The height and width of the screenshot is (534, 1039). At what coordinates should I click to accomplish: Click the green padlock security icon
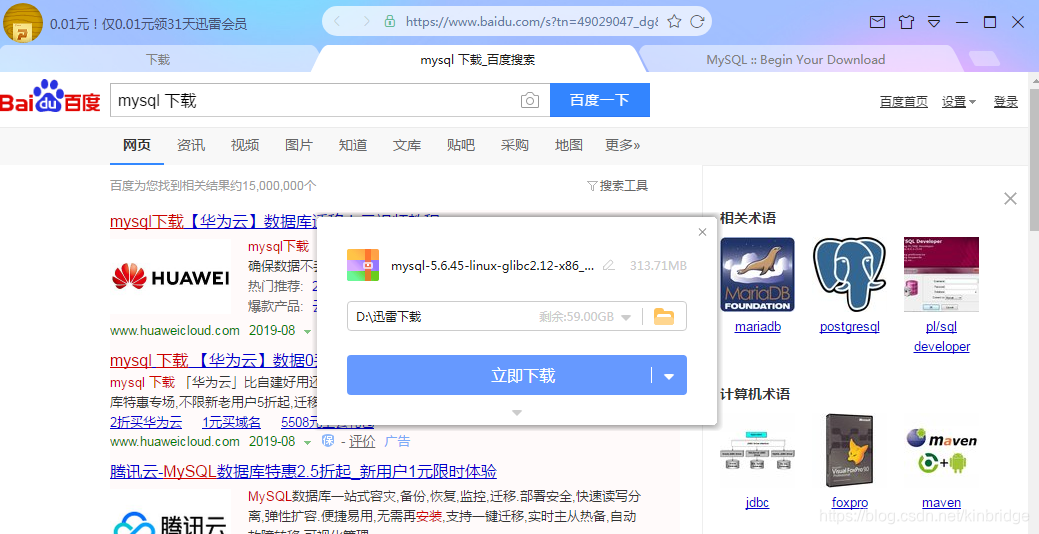(x=390, y=21)
